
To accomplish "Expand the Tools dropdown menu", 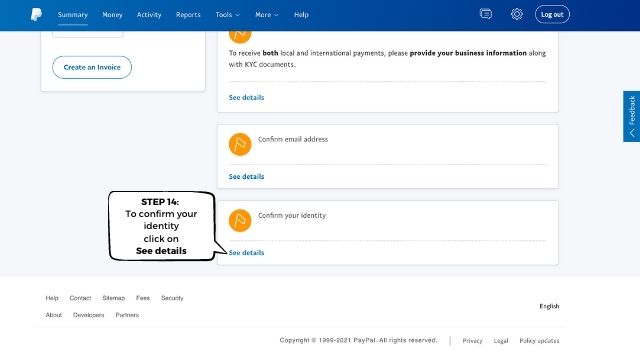I will coord(228,15).
